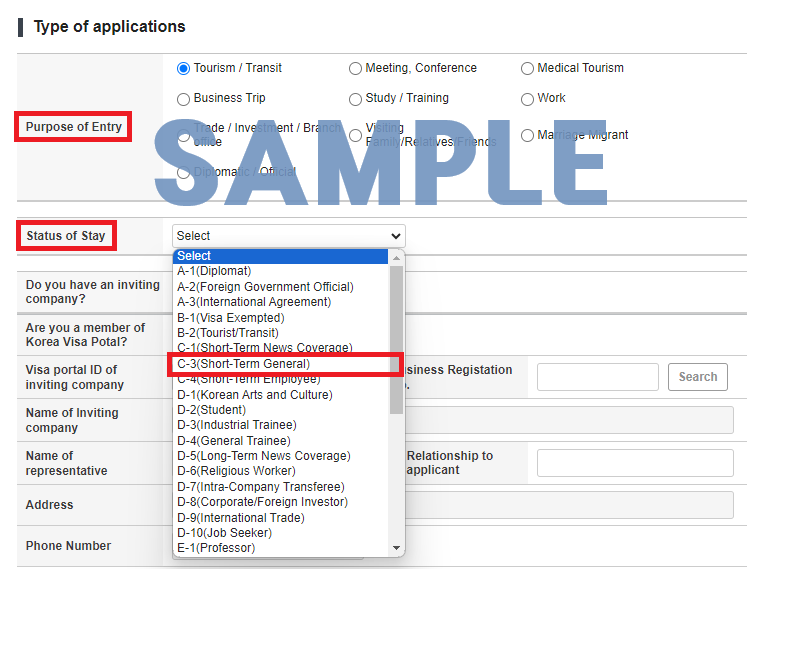
Task: Choose Meeting, Conference as purpose of entry
Action: point(355,69)
